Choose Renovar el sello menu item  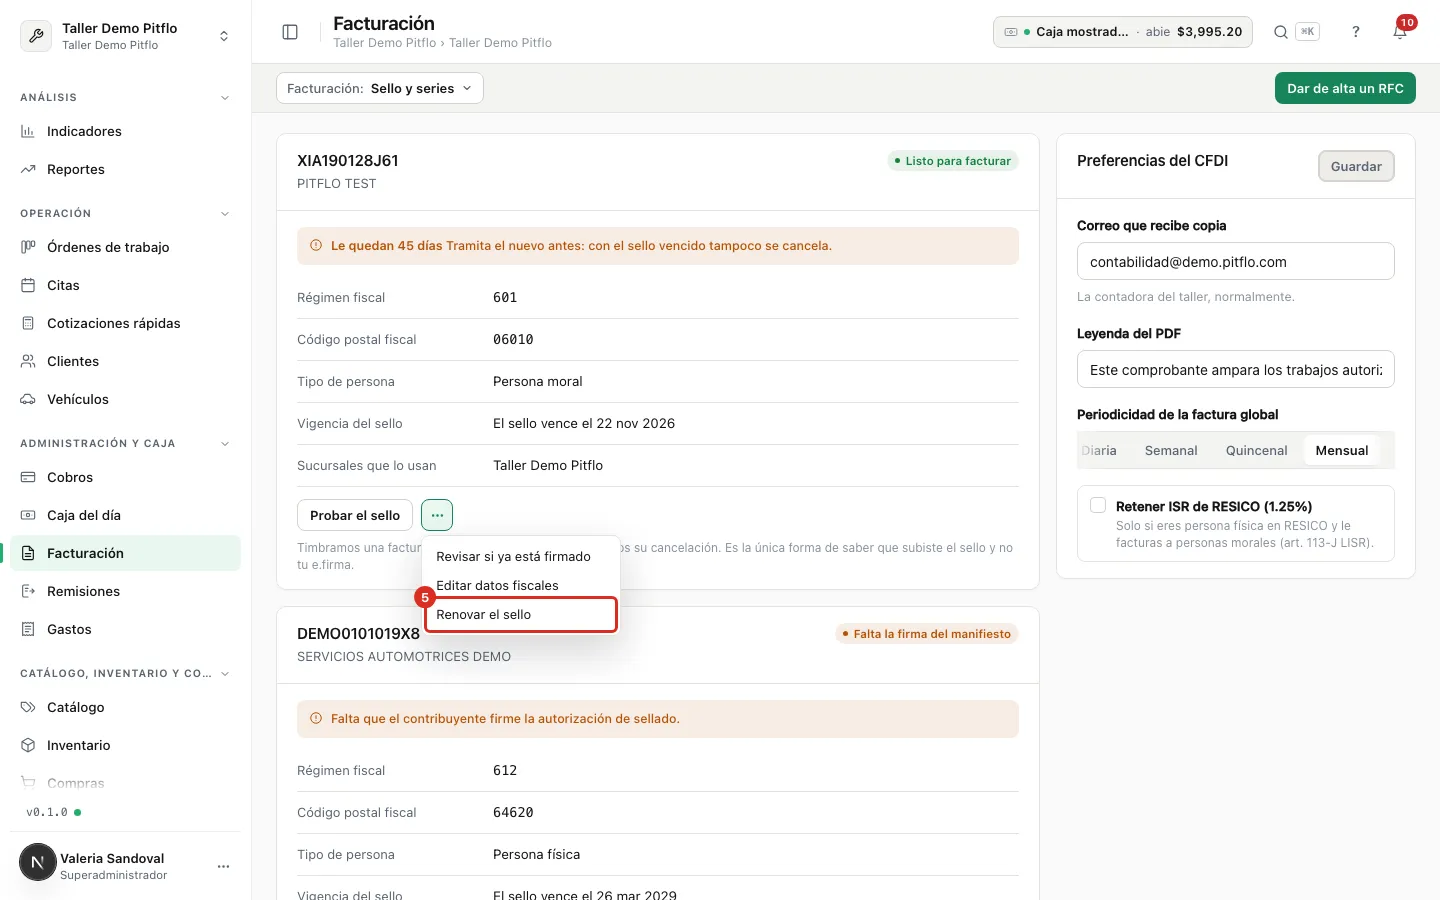tap(521, 614)
